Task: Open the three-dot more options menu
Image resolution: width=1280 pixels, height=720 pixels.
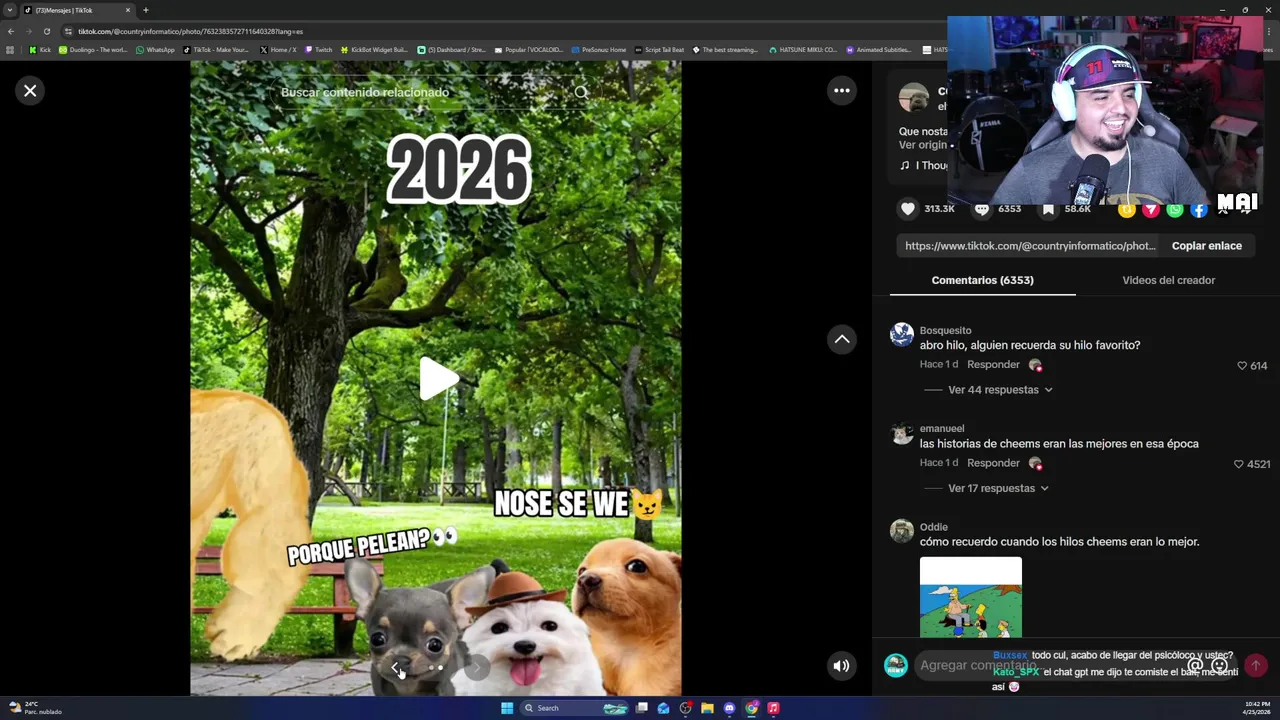Action: (842, 91)
